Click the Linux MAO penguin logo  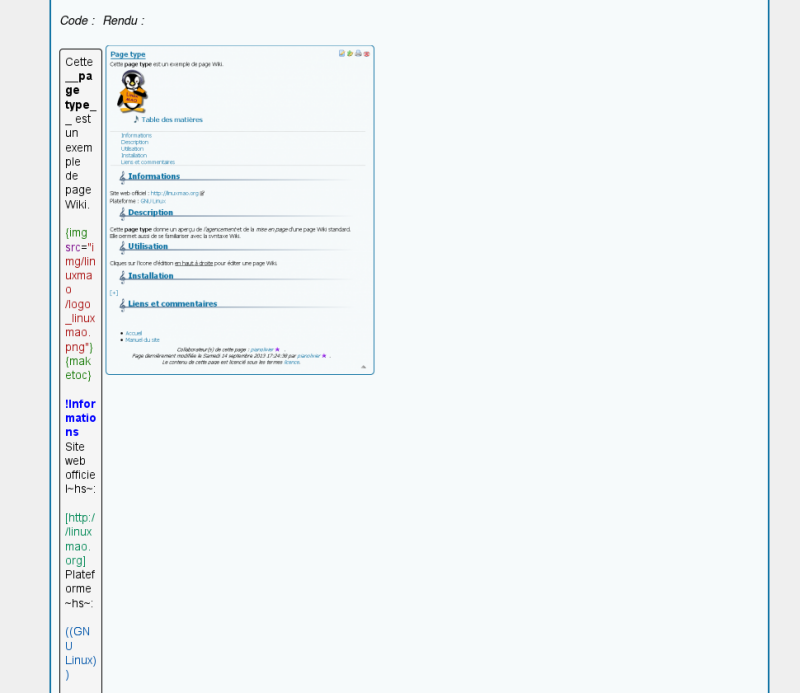(x=132, y=92)
